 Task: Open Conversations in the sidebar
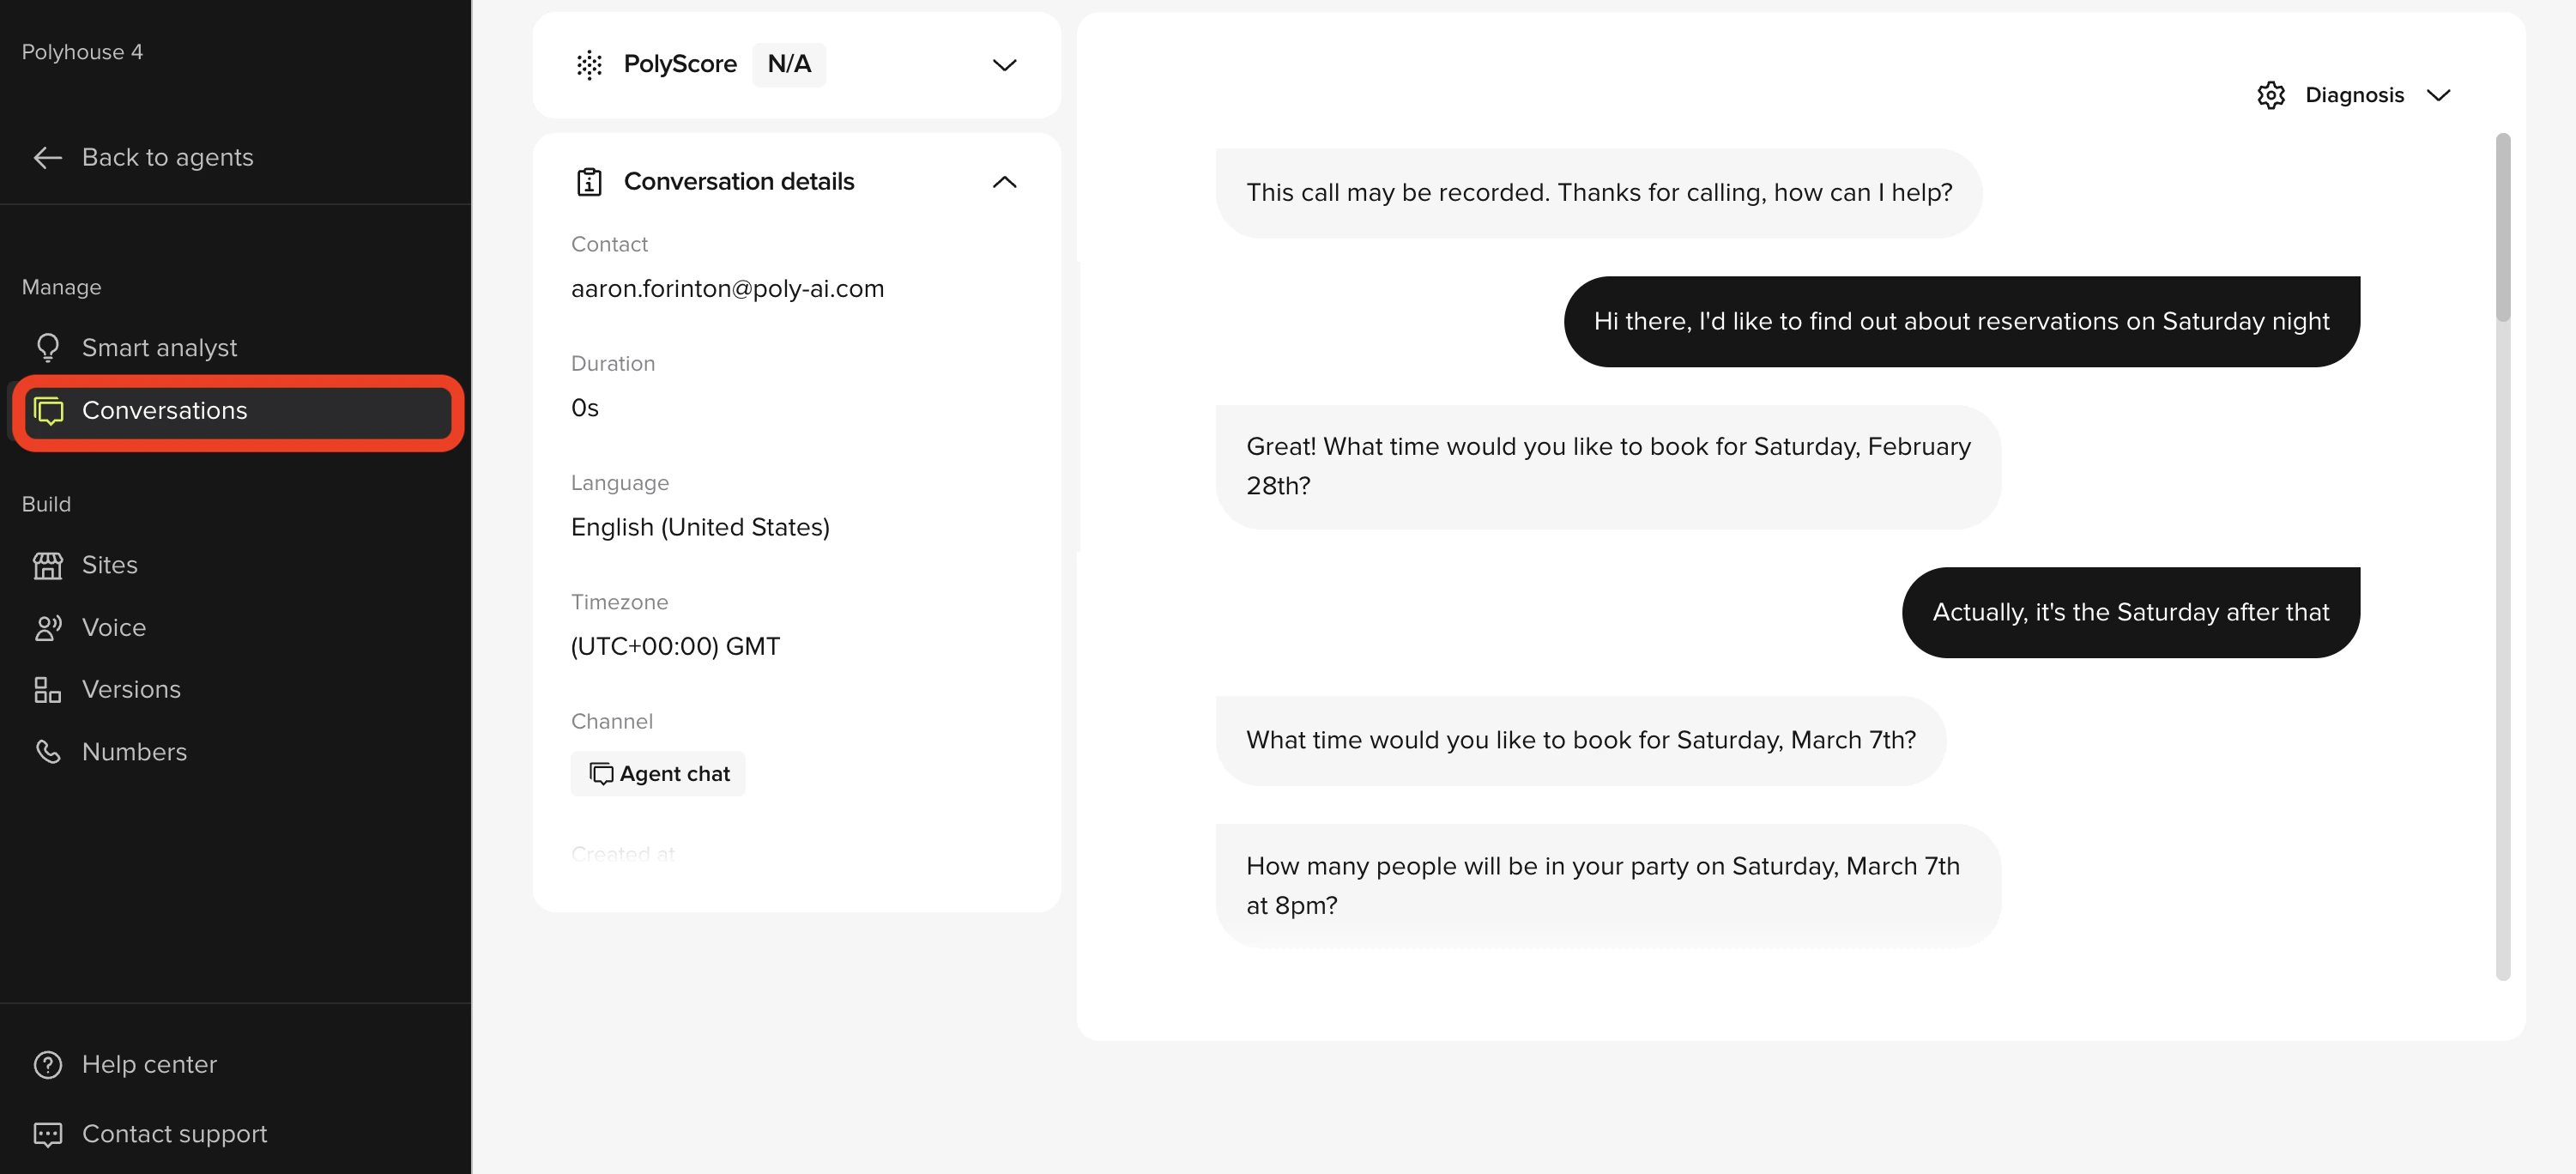[x=164, y=411]
